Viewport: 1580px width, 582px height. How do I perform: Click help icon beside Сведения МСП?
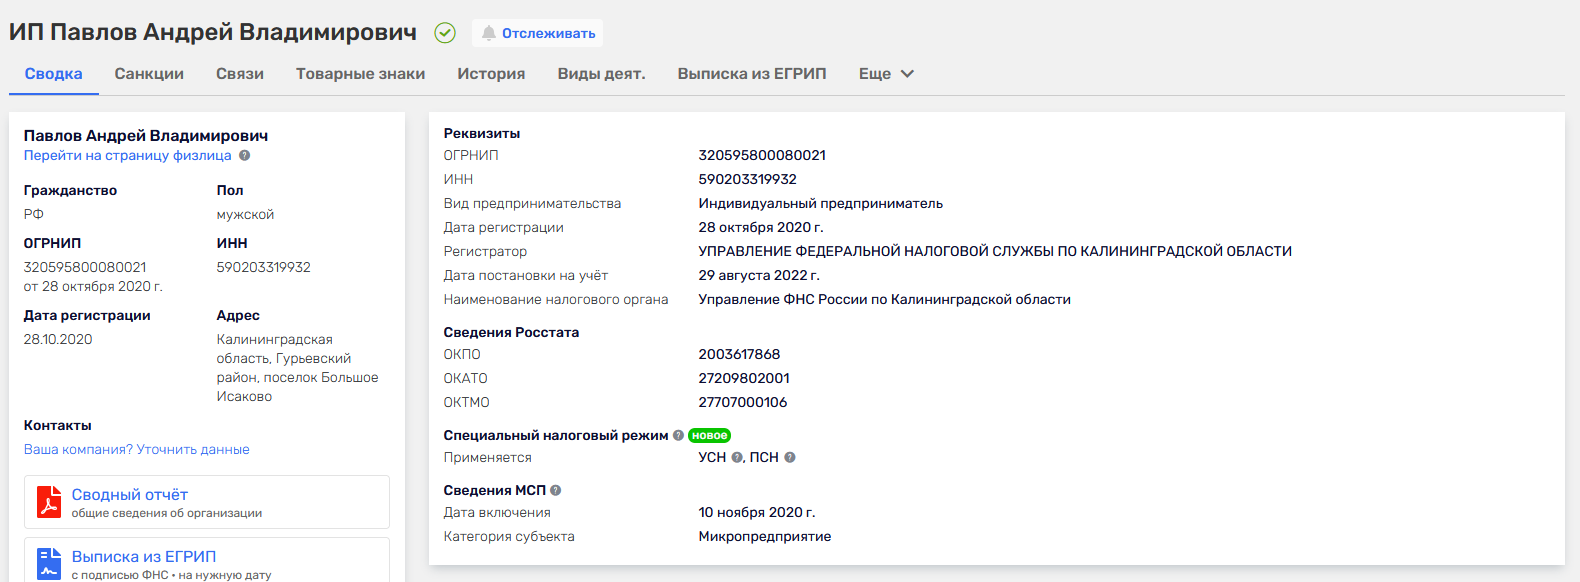(555, 491)
